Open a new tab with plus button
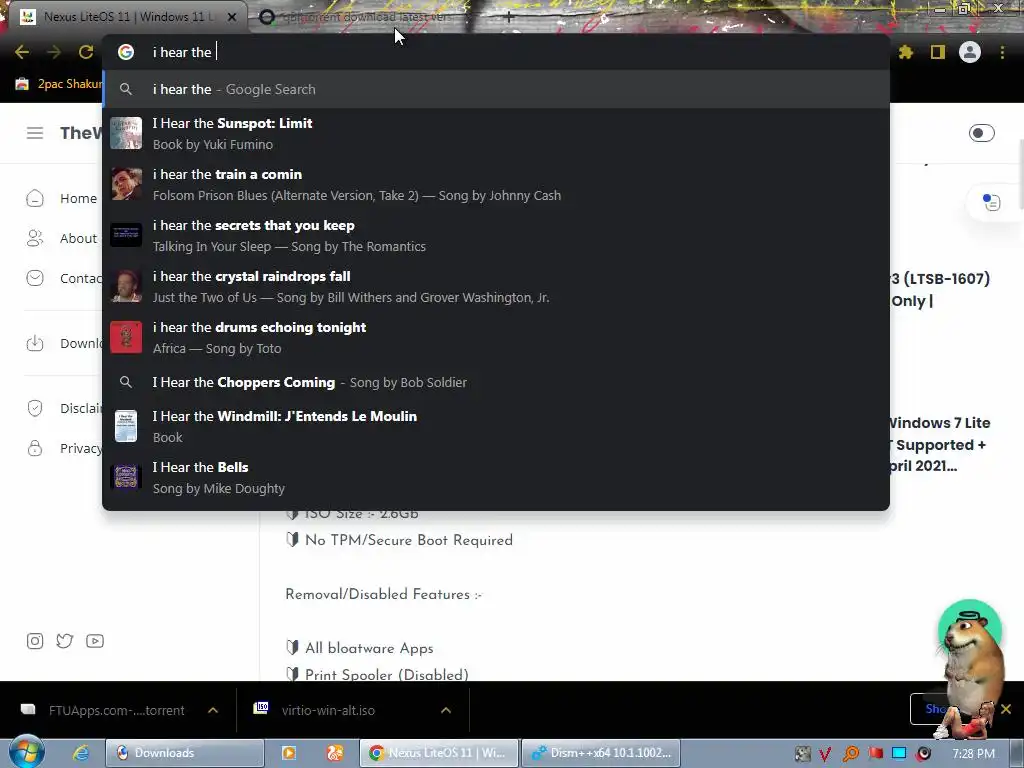 pyautogui.click(x=509, y=17)
